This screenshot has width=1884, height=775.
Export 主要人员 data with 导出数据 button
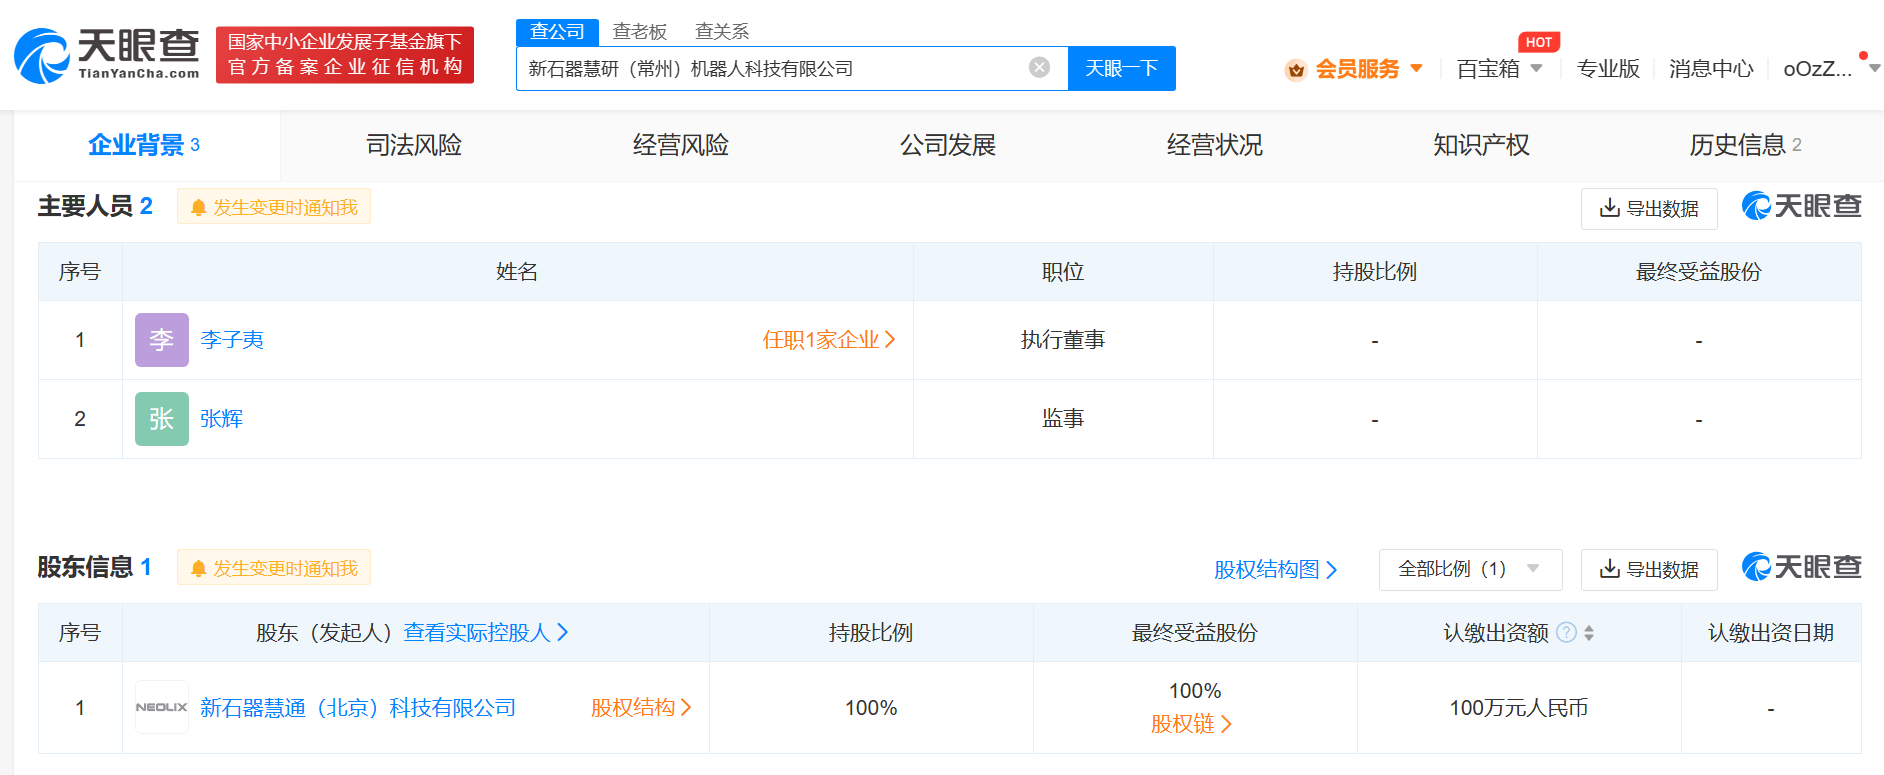point(1648,208)
